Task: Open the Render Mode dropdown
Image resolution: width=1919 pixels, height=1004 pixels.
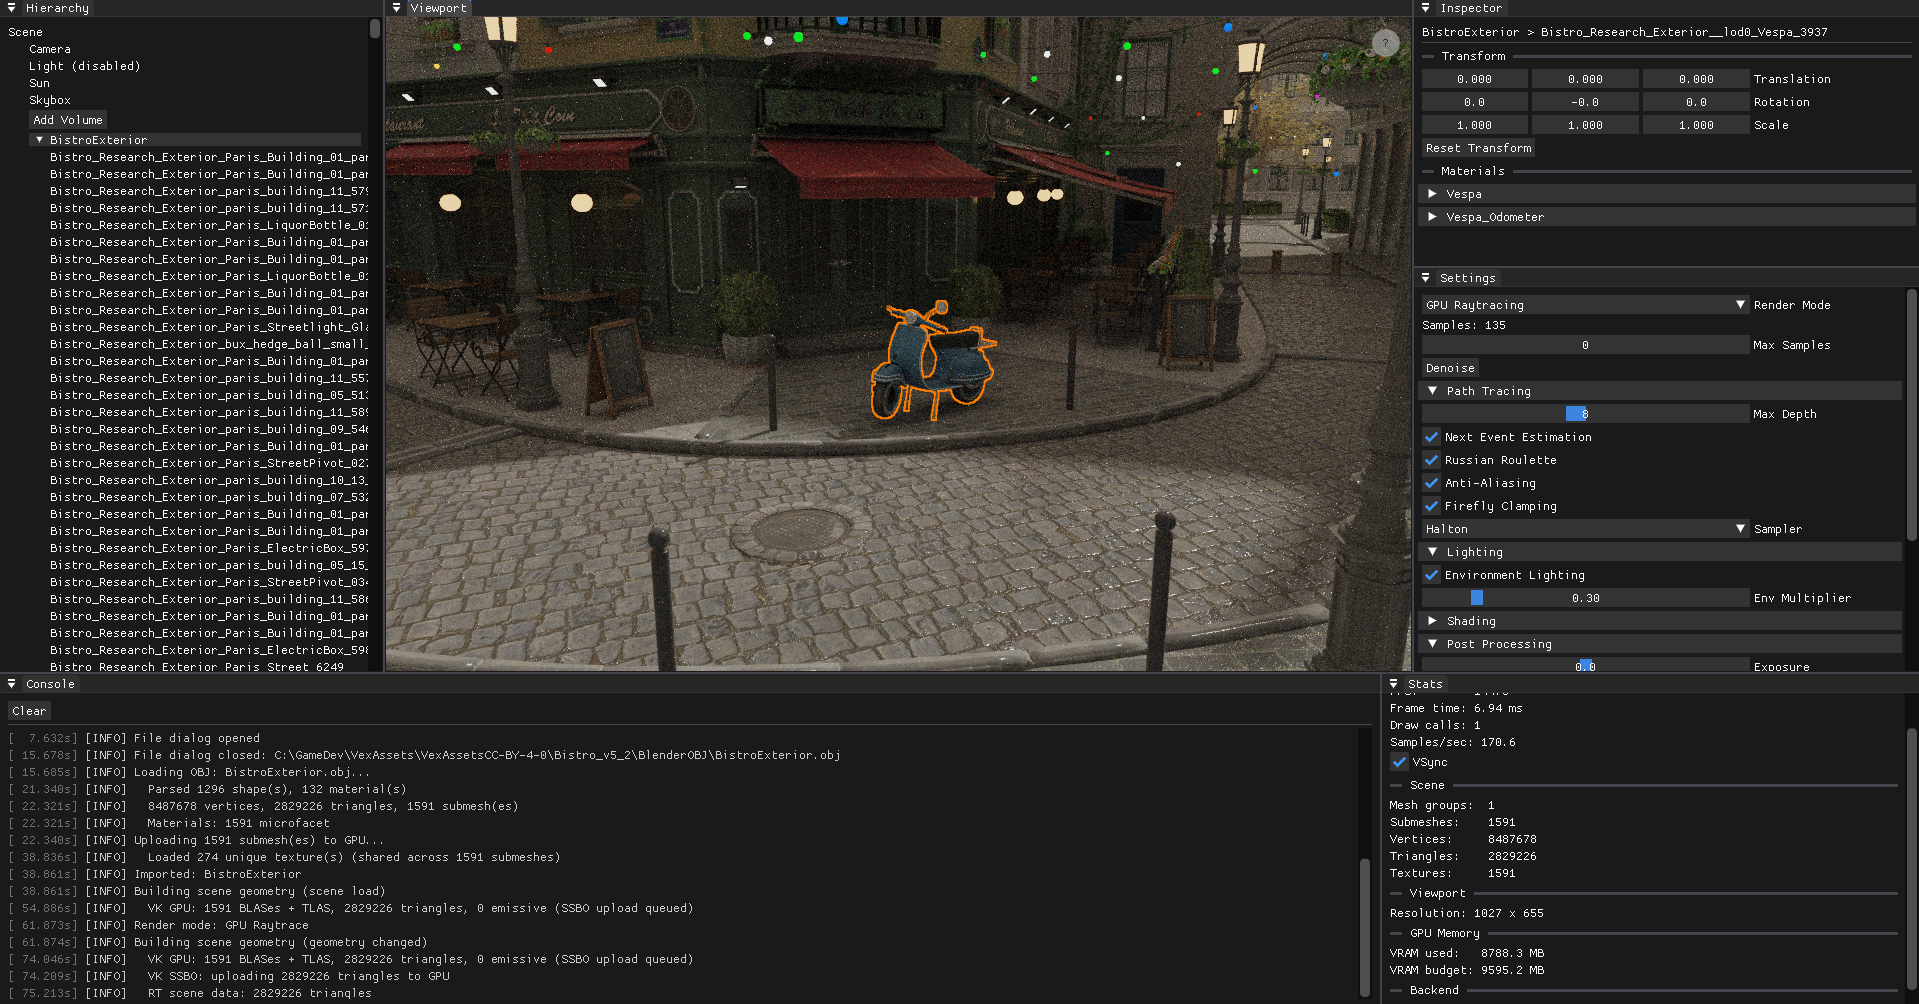Action: click(x=1584, y=305)
